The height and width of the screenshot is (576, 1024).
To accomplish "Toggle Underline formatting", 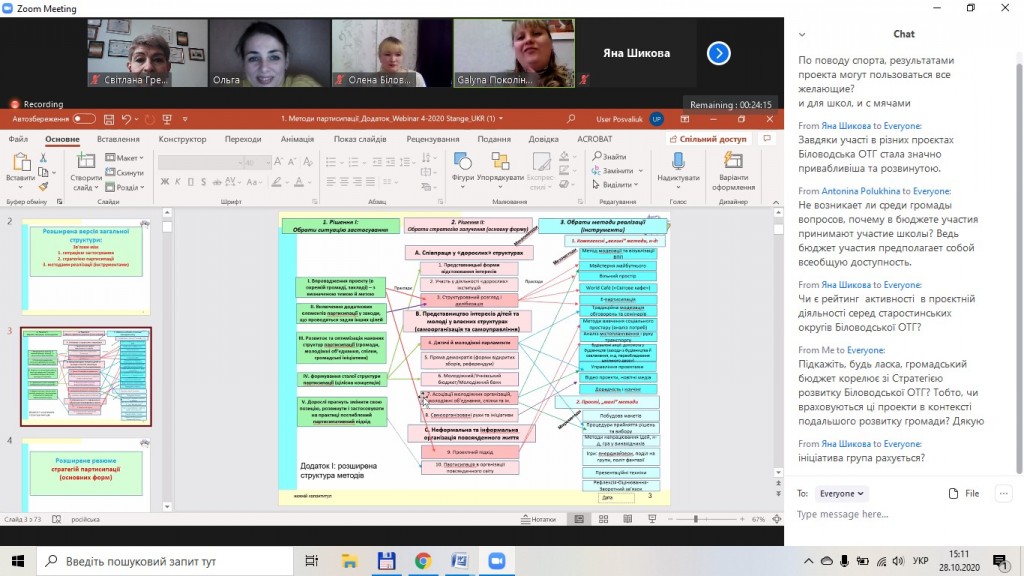I will click(191, 182).
